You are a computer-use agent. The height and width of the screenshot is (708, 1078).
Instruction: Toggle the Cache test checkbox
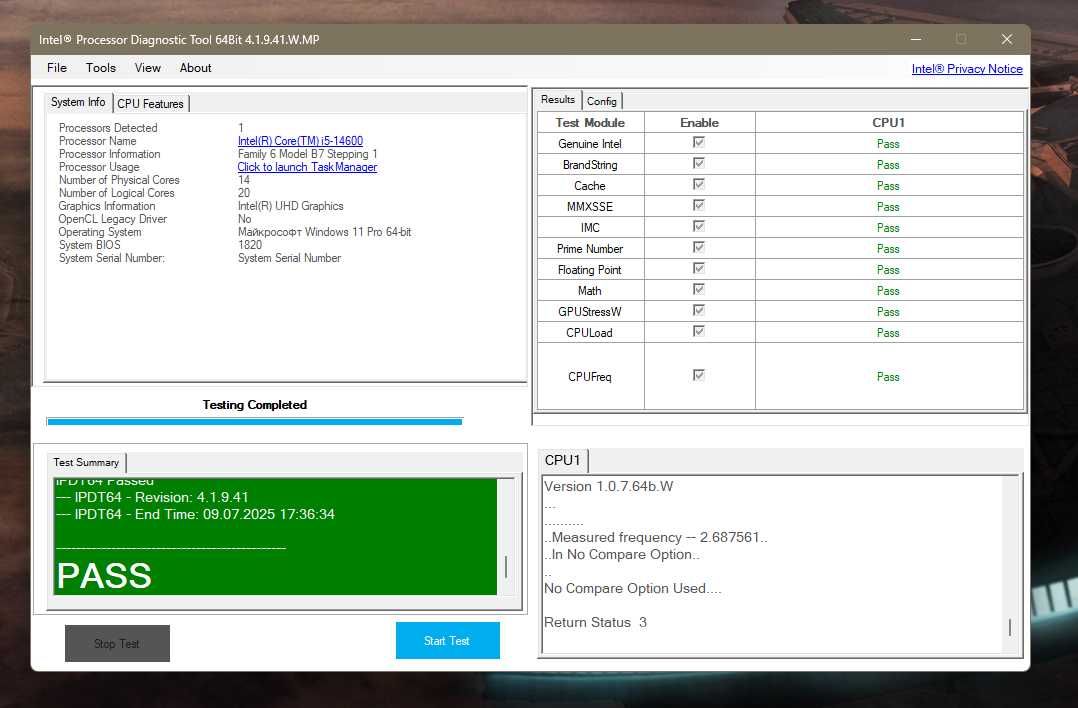[698, 184]
